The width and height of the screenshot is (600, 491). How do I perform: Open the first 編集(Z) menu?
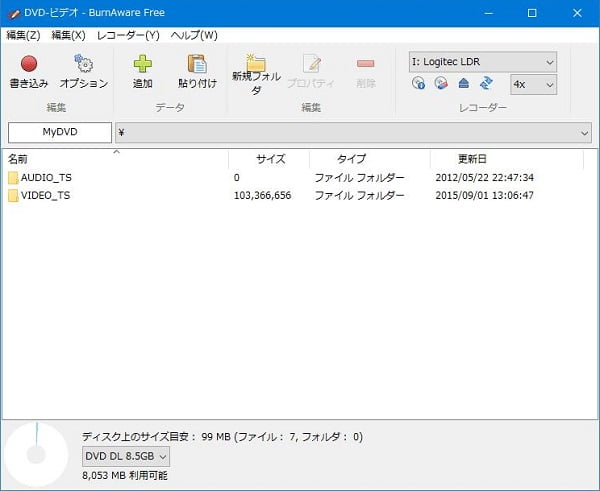[23, 35]
